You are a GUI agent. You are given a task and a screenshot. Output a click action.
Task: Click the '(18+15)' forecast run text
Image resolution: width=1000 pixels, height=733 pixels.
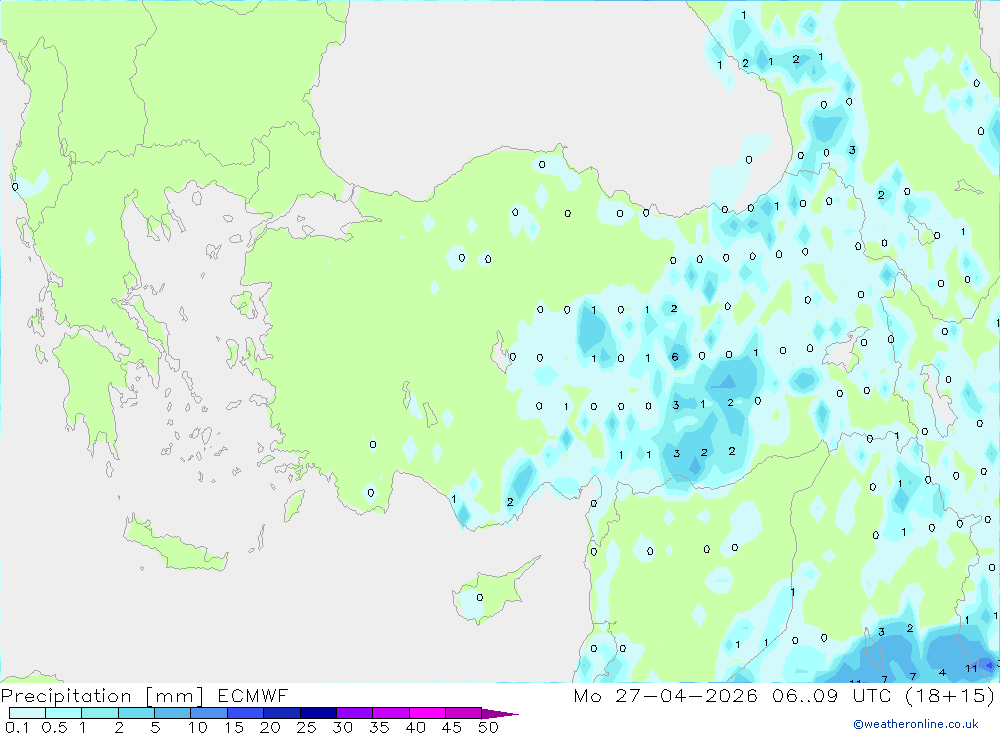[x=949, y=695]
